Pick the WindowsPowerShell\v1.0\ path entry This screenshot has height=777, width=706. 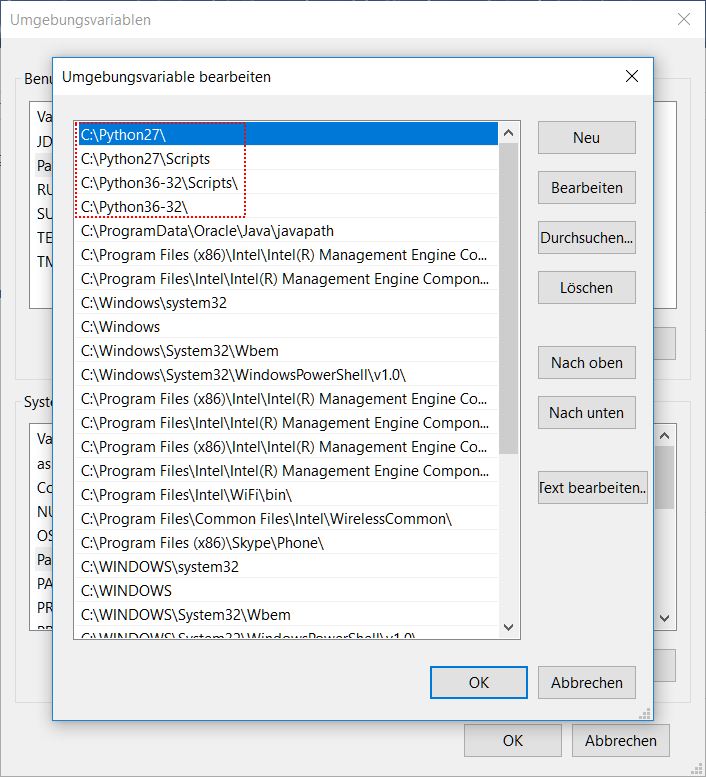pos(243,375)
